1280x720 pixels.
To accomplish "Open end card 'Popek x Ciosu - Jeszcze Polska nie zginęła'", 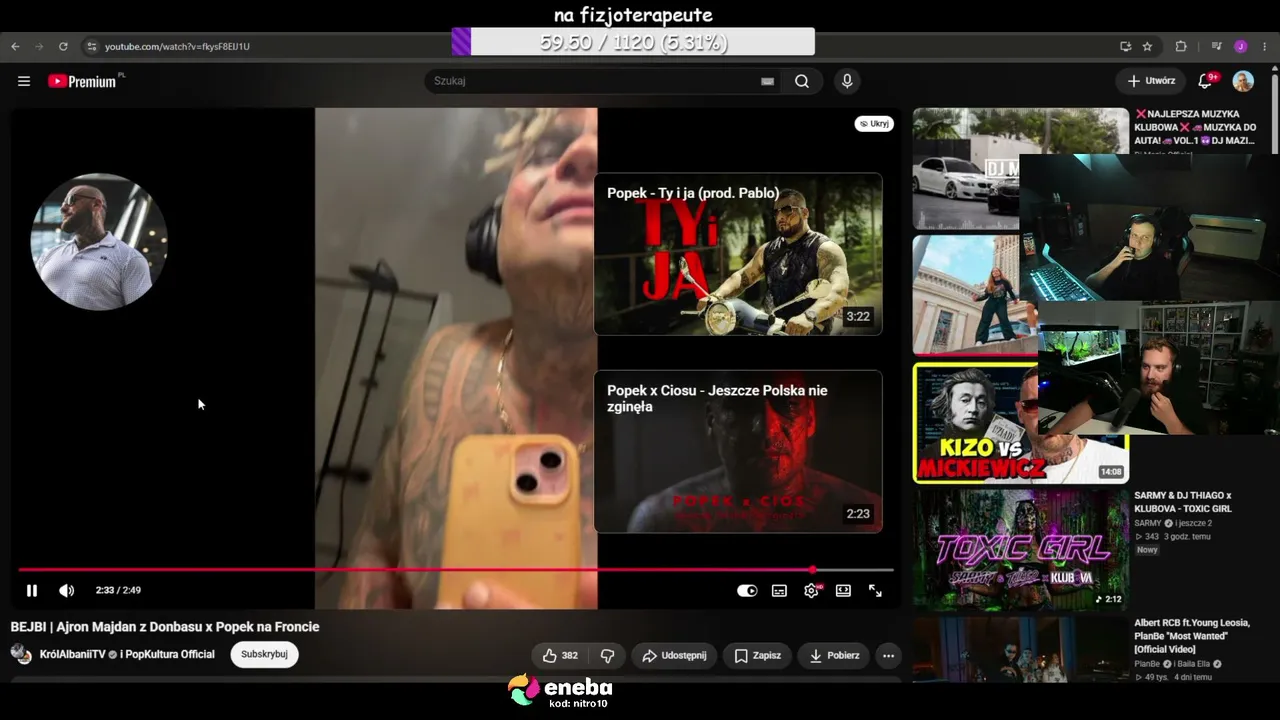I will (x=738, y=451).
